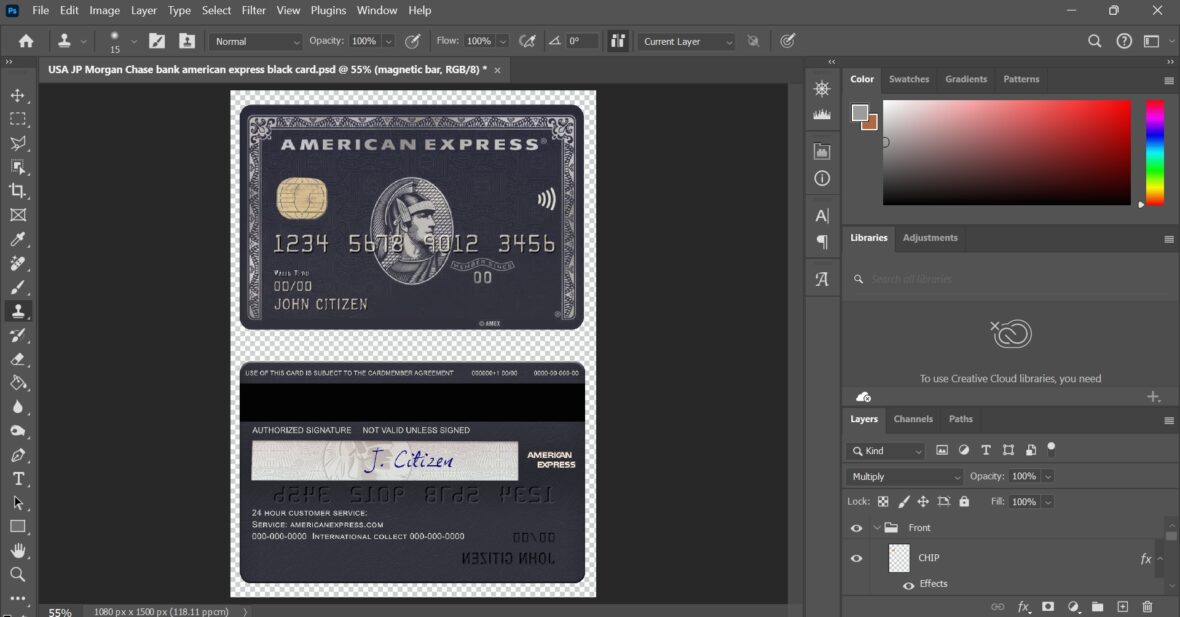
Task: Open the Layer menu
Action: [x=143, y=11]
